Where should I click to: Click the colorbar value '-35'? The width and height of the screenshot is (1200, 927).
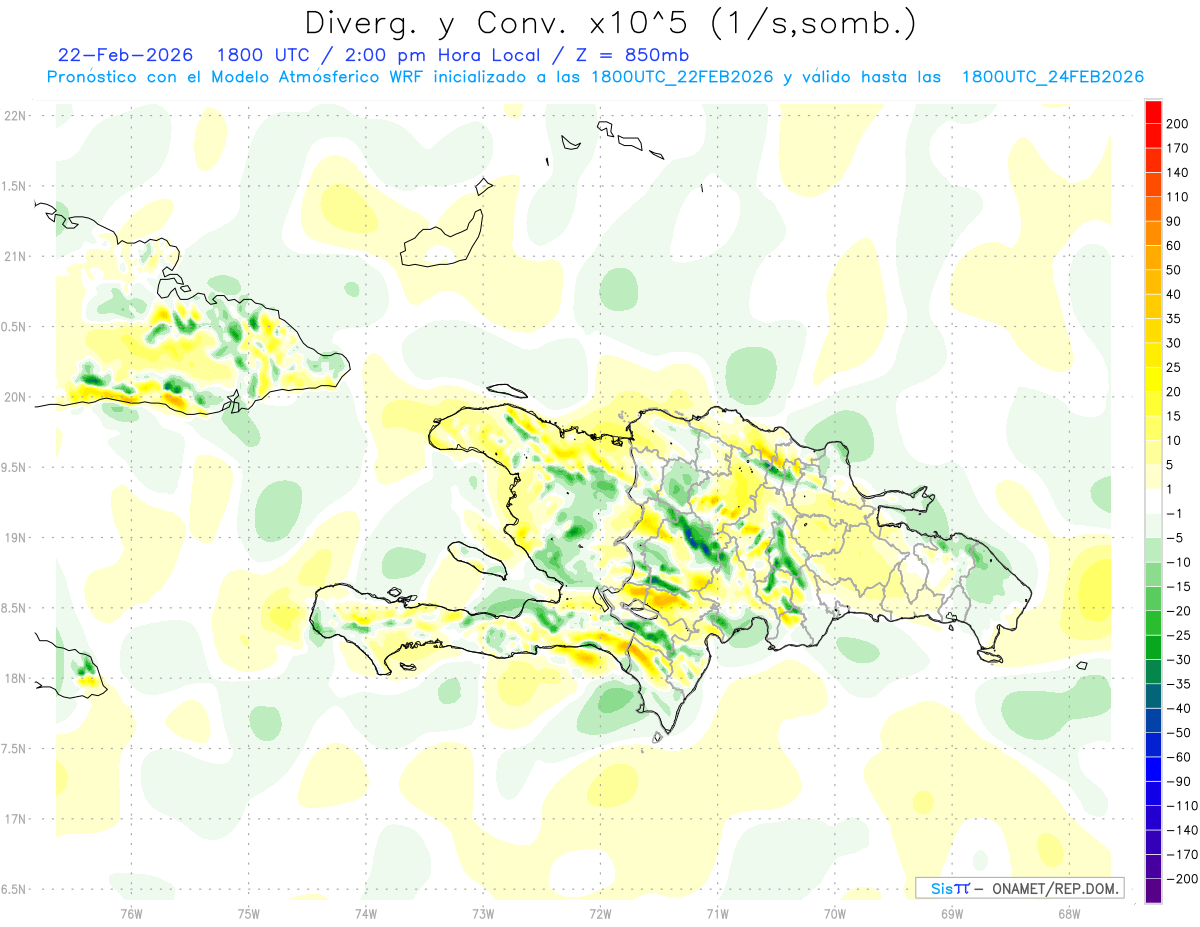1180,685
